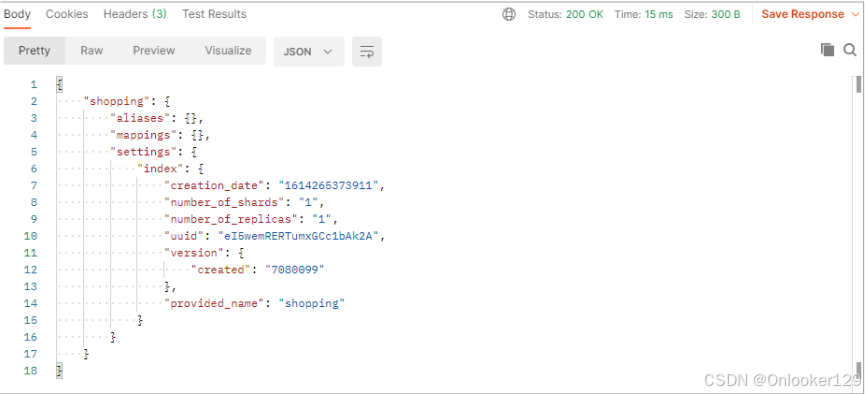Toggle line wrap icon
The height and width of the screenshot is (395, 865).
coord(367,52)
